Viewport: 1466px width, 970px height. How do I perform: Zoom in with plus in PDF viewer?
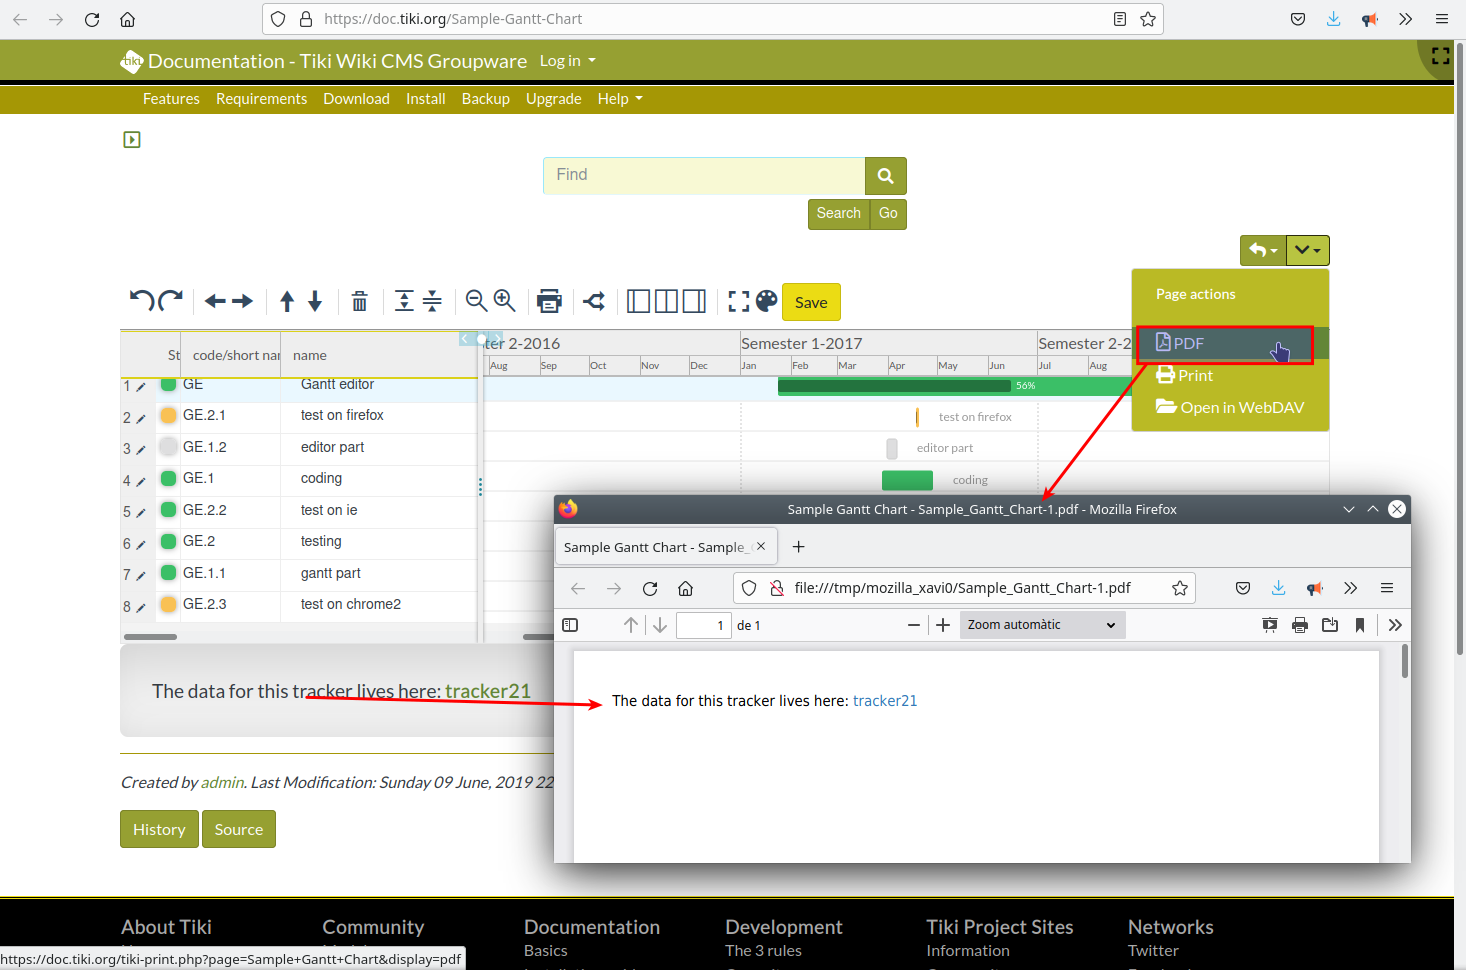(x=943, y=625)
